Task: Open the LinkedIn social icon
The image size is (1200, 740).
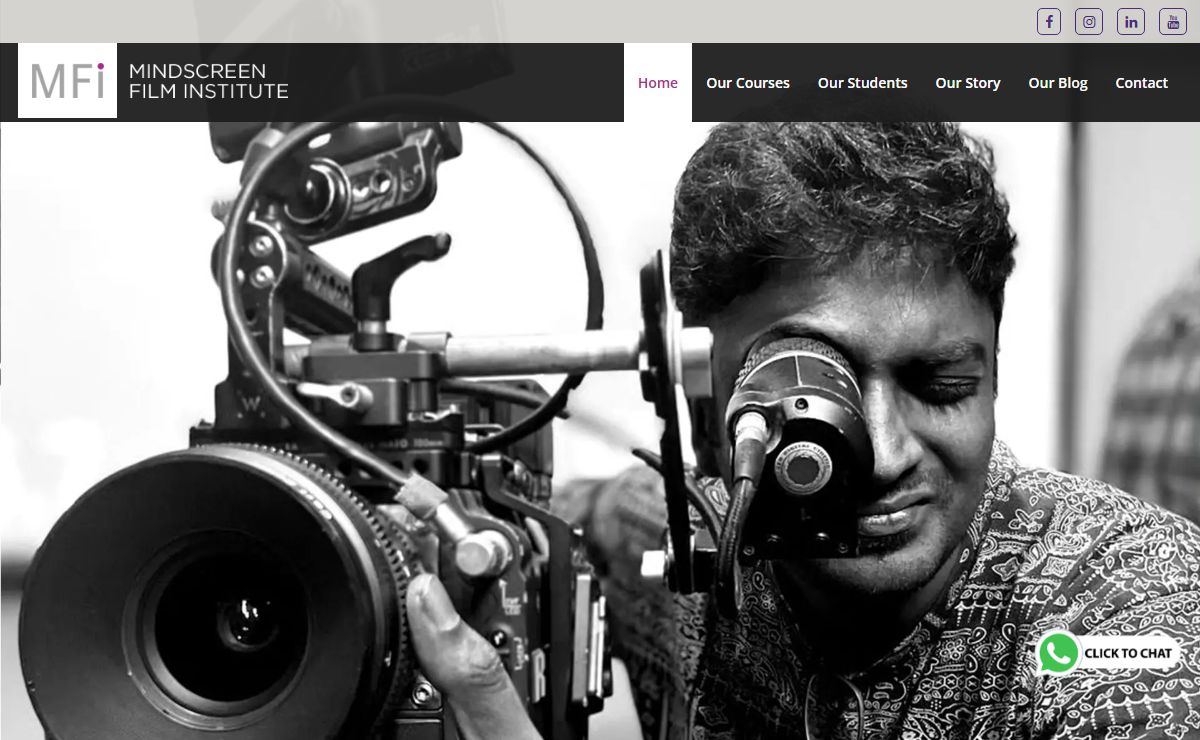Action: (x=1131, y=21)
